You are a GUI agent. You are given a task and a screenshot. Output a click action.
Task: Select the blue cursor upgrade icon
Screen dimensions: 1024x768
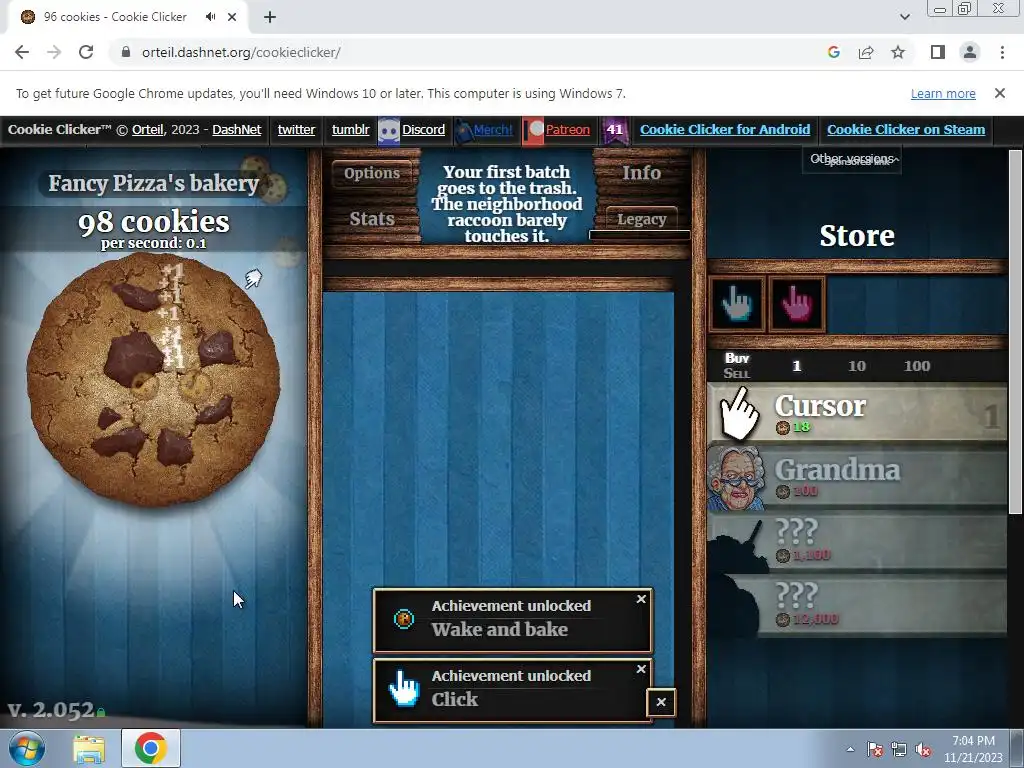737,304
